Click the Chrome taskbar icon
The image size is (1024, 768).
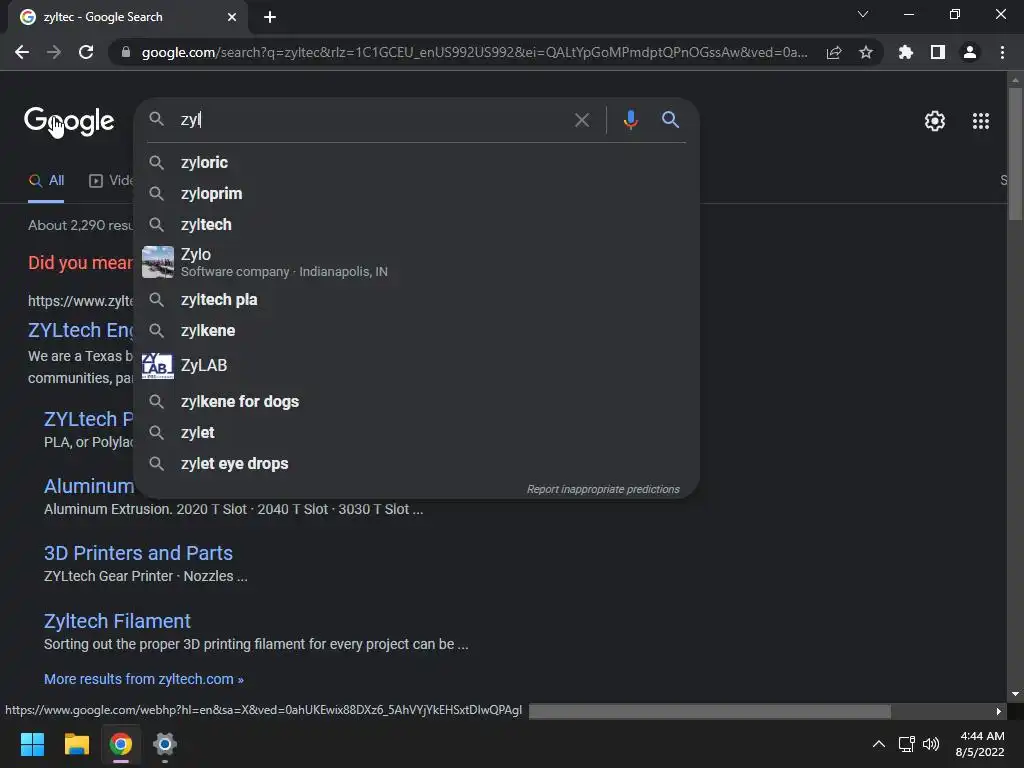click(121, 744)
